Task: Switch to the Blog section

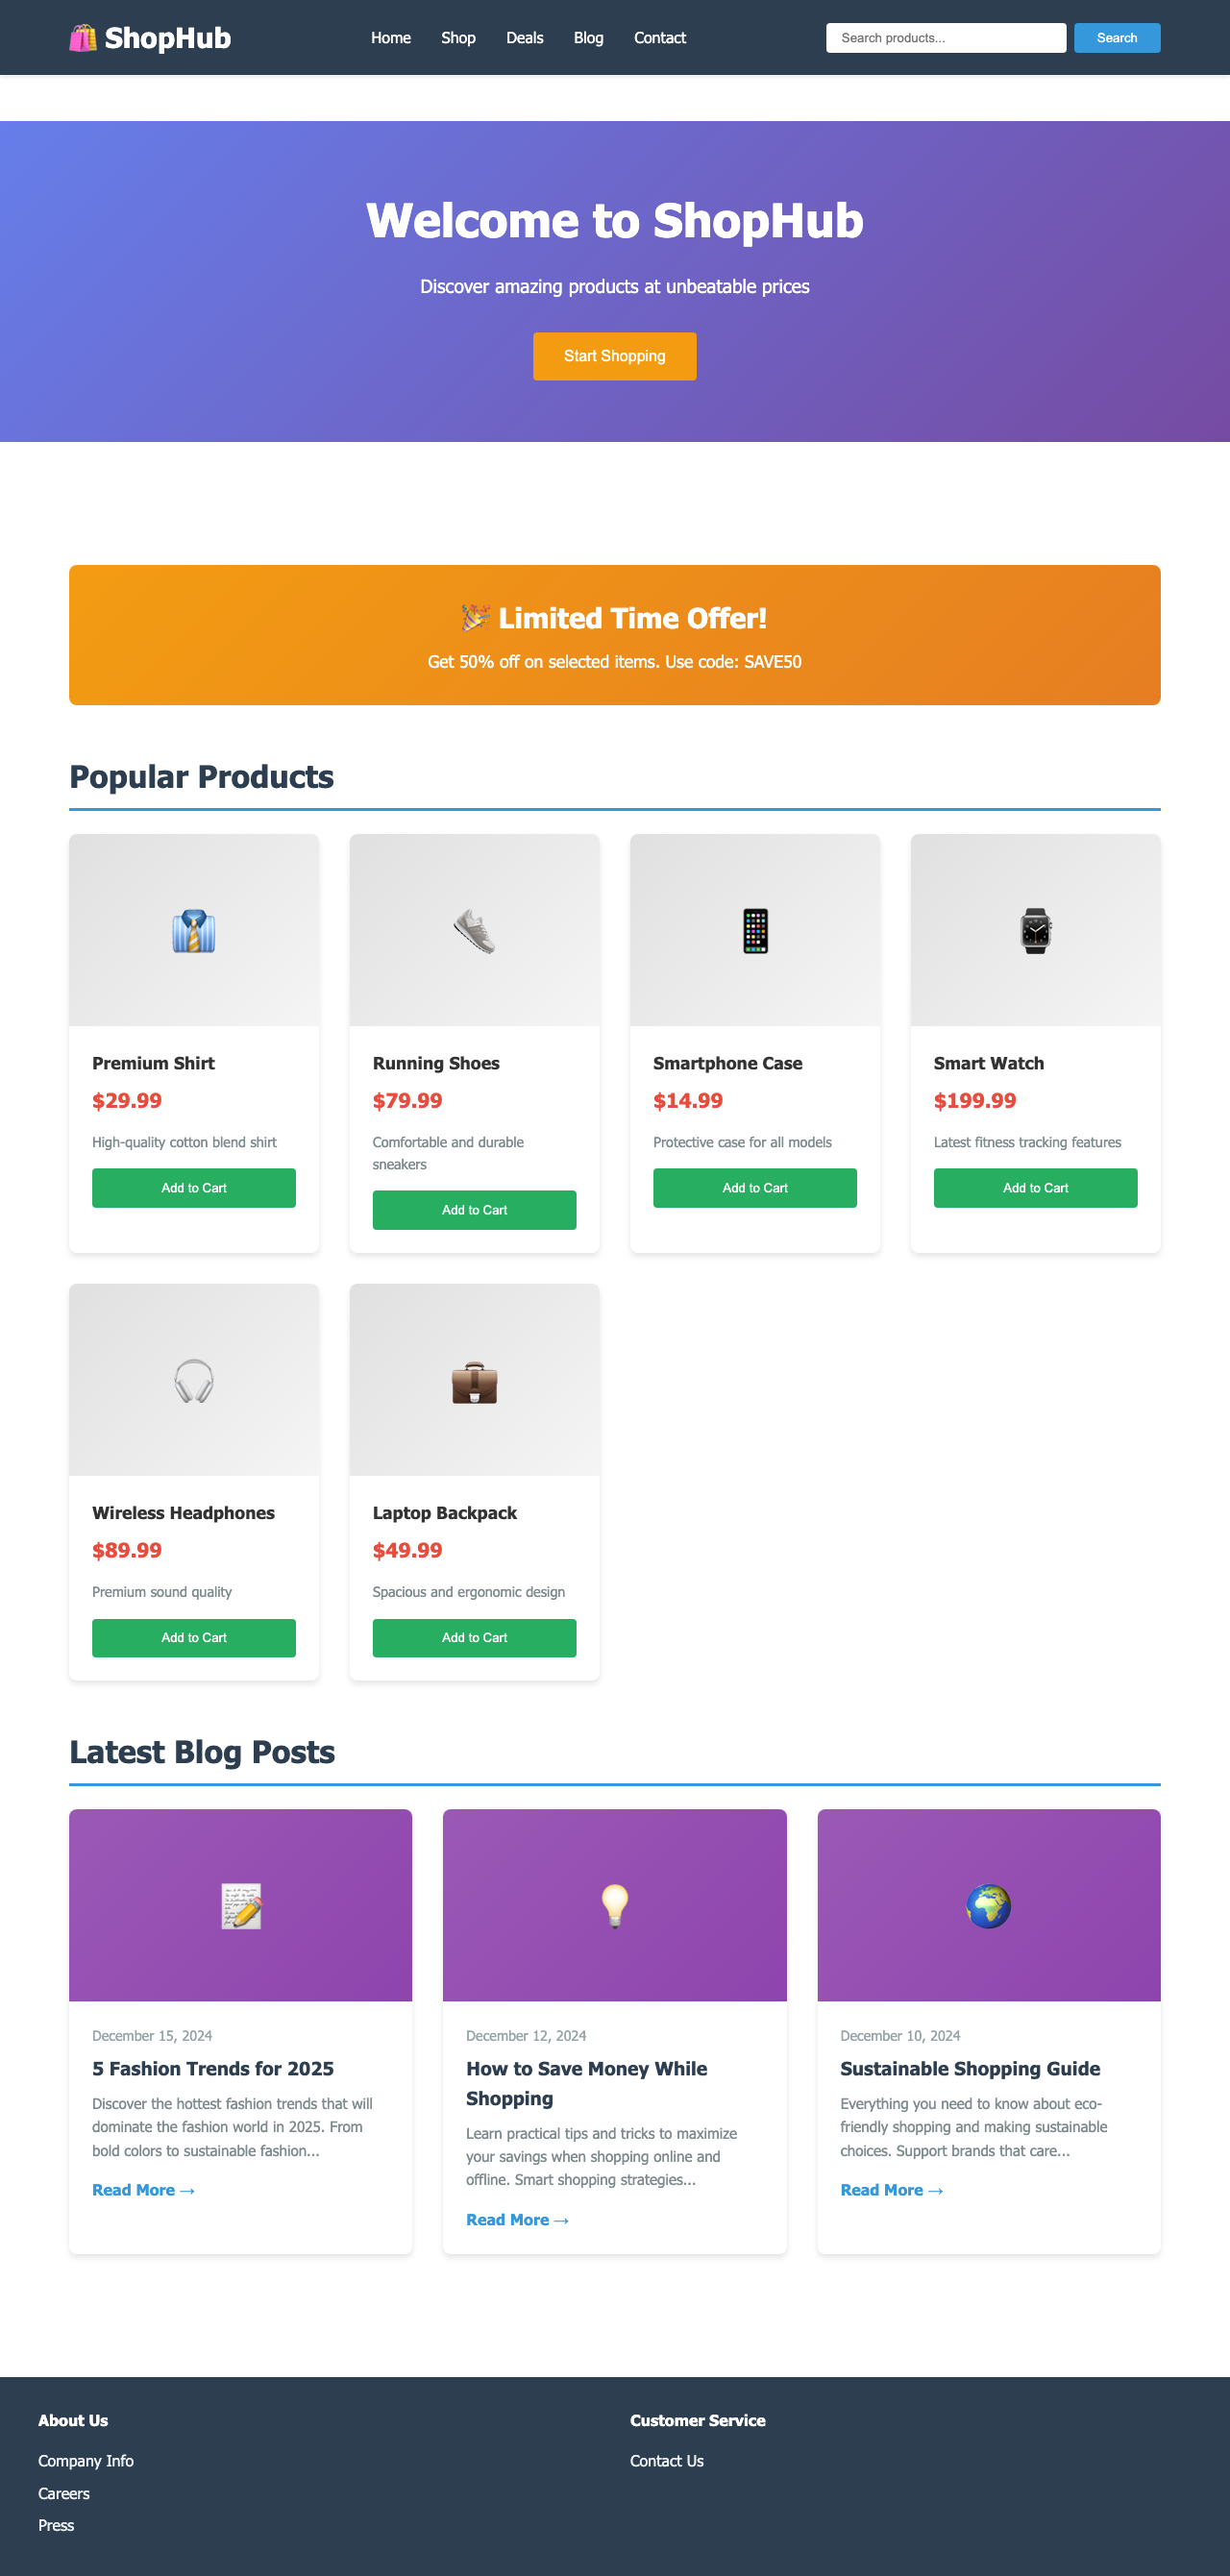Action: coord(588,37)
